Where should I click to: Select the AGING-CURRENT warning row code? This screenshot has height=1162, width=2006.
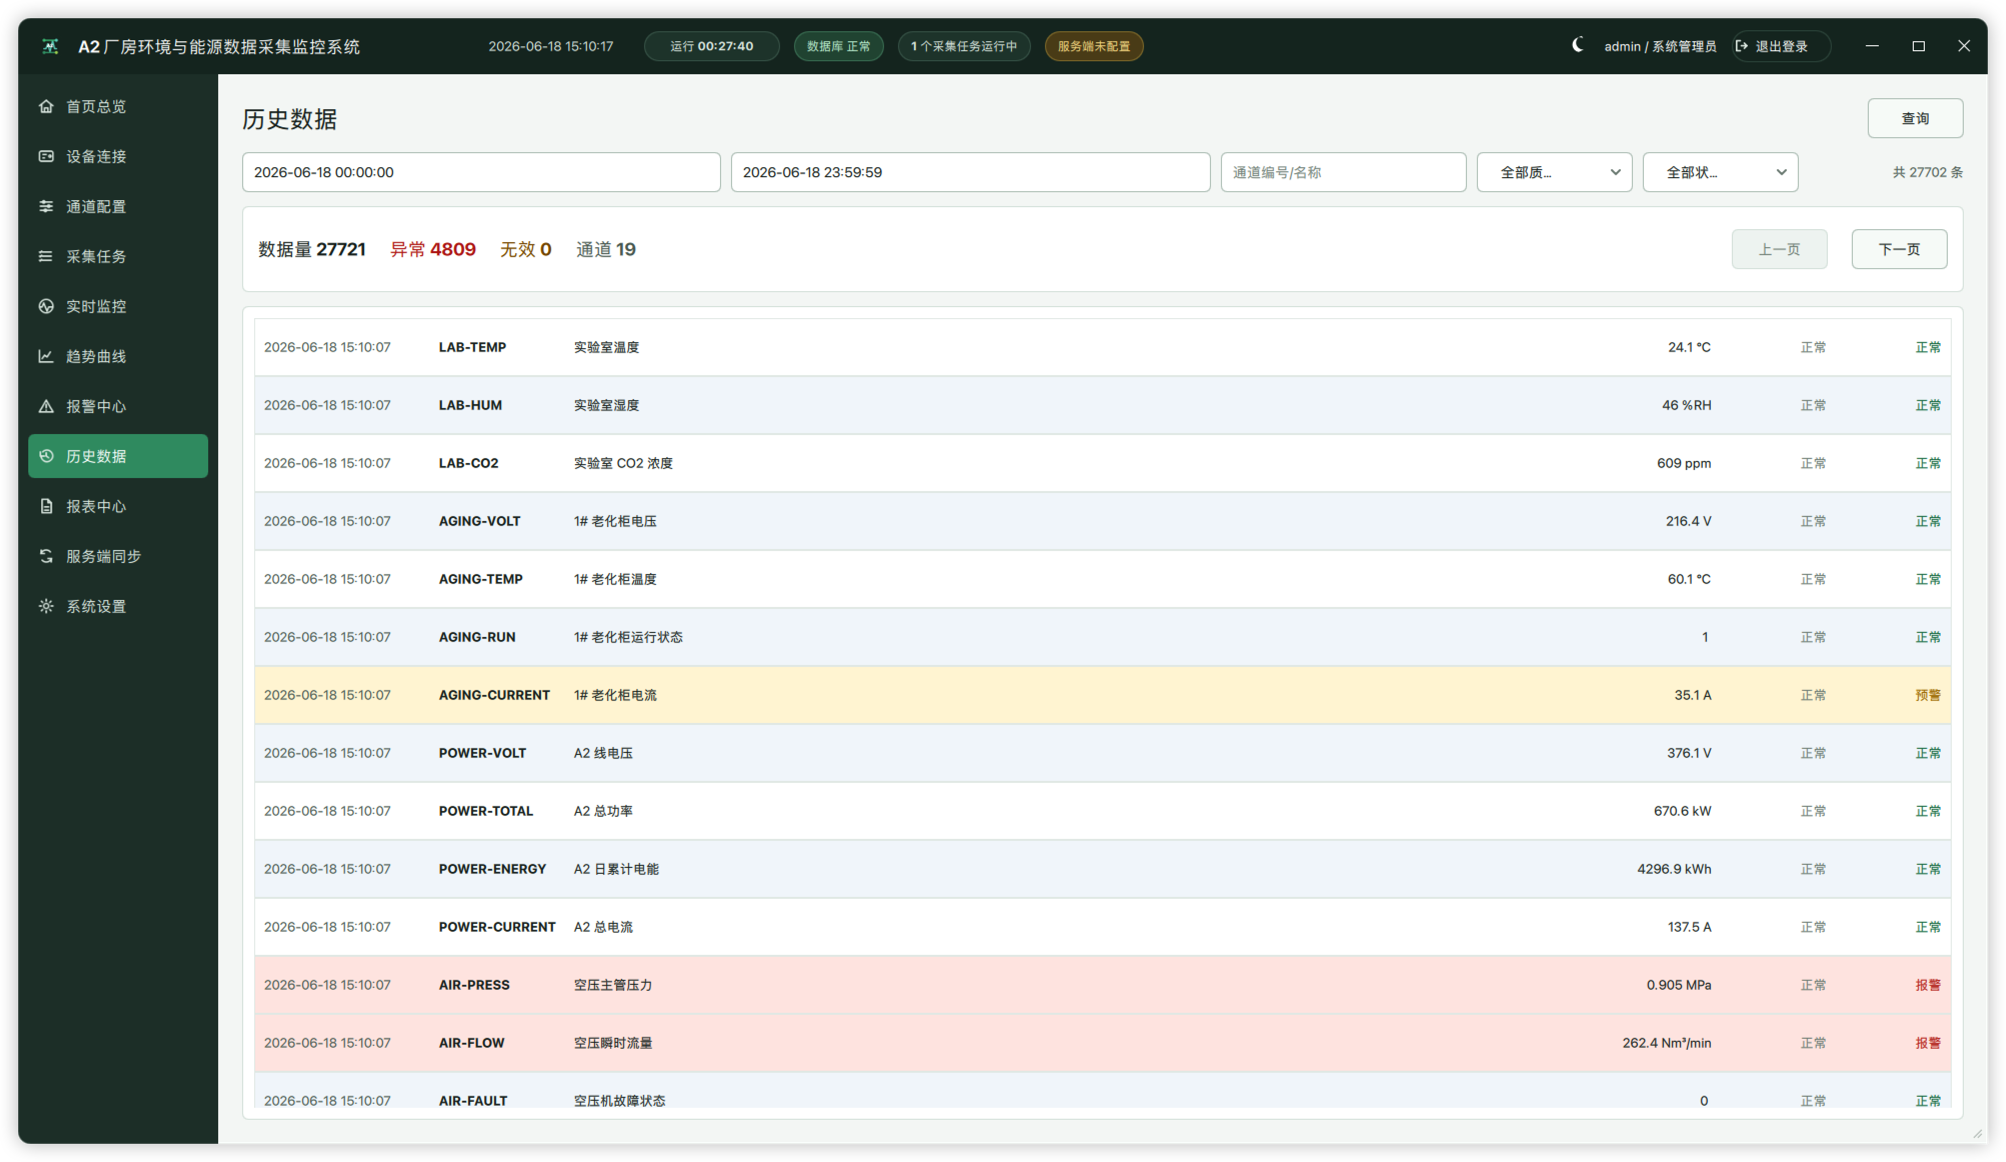(494, 695)
